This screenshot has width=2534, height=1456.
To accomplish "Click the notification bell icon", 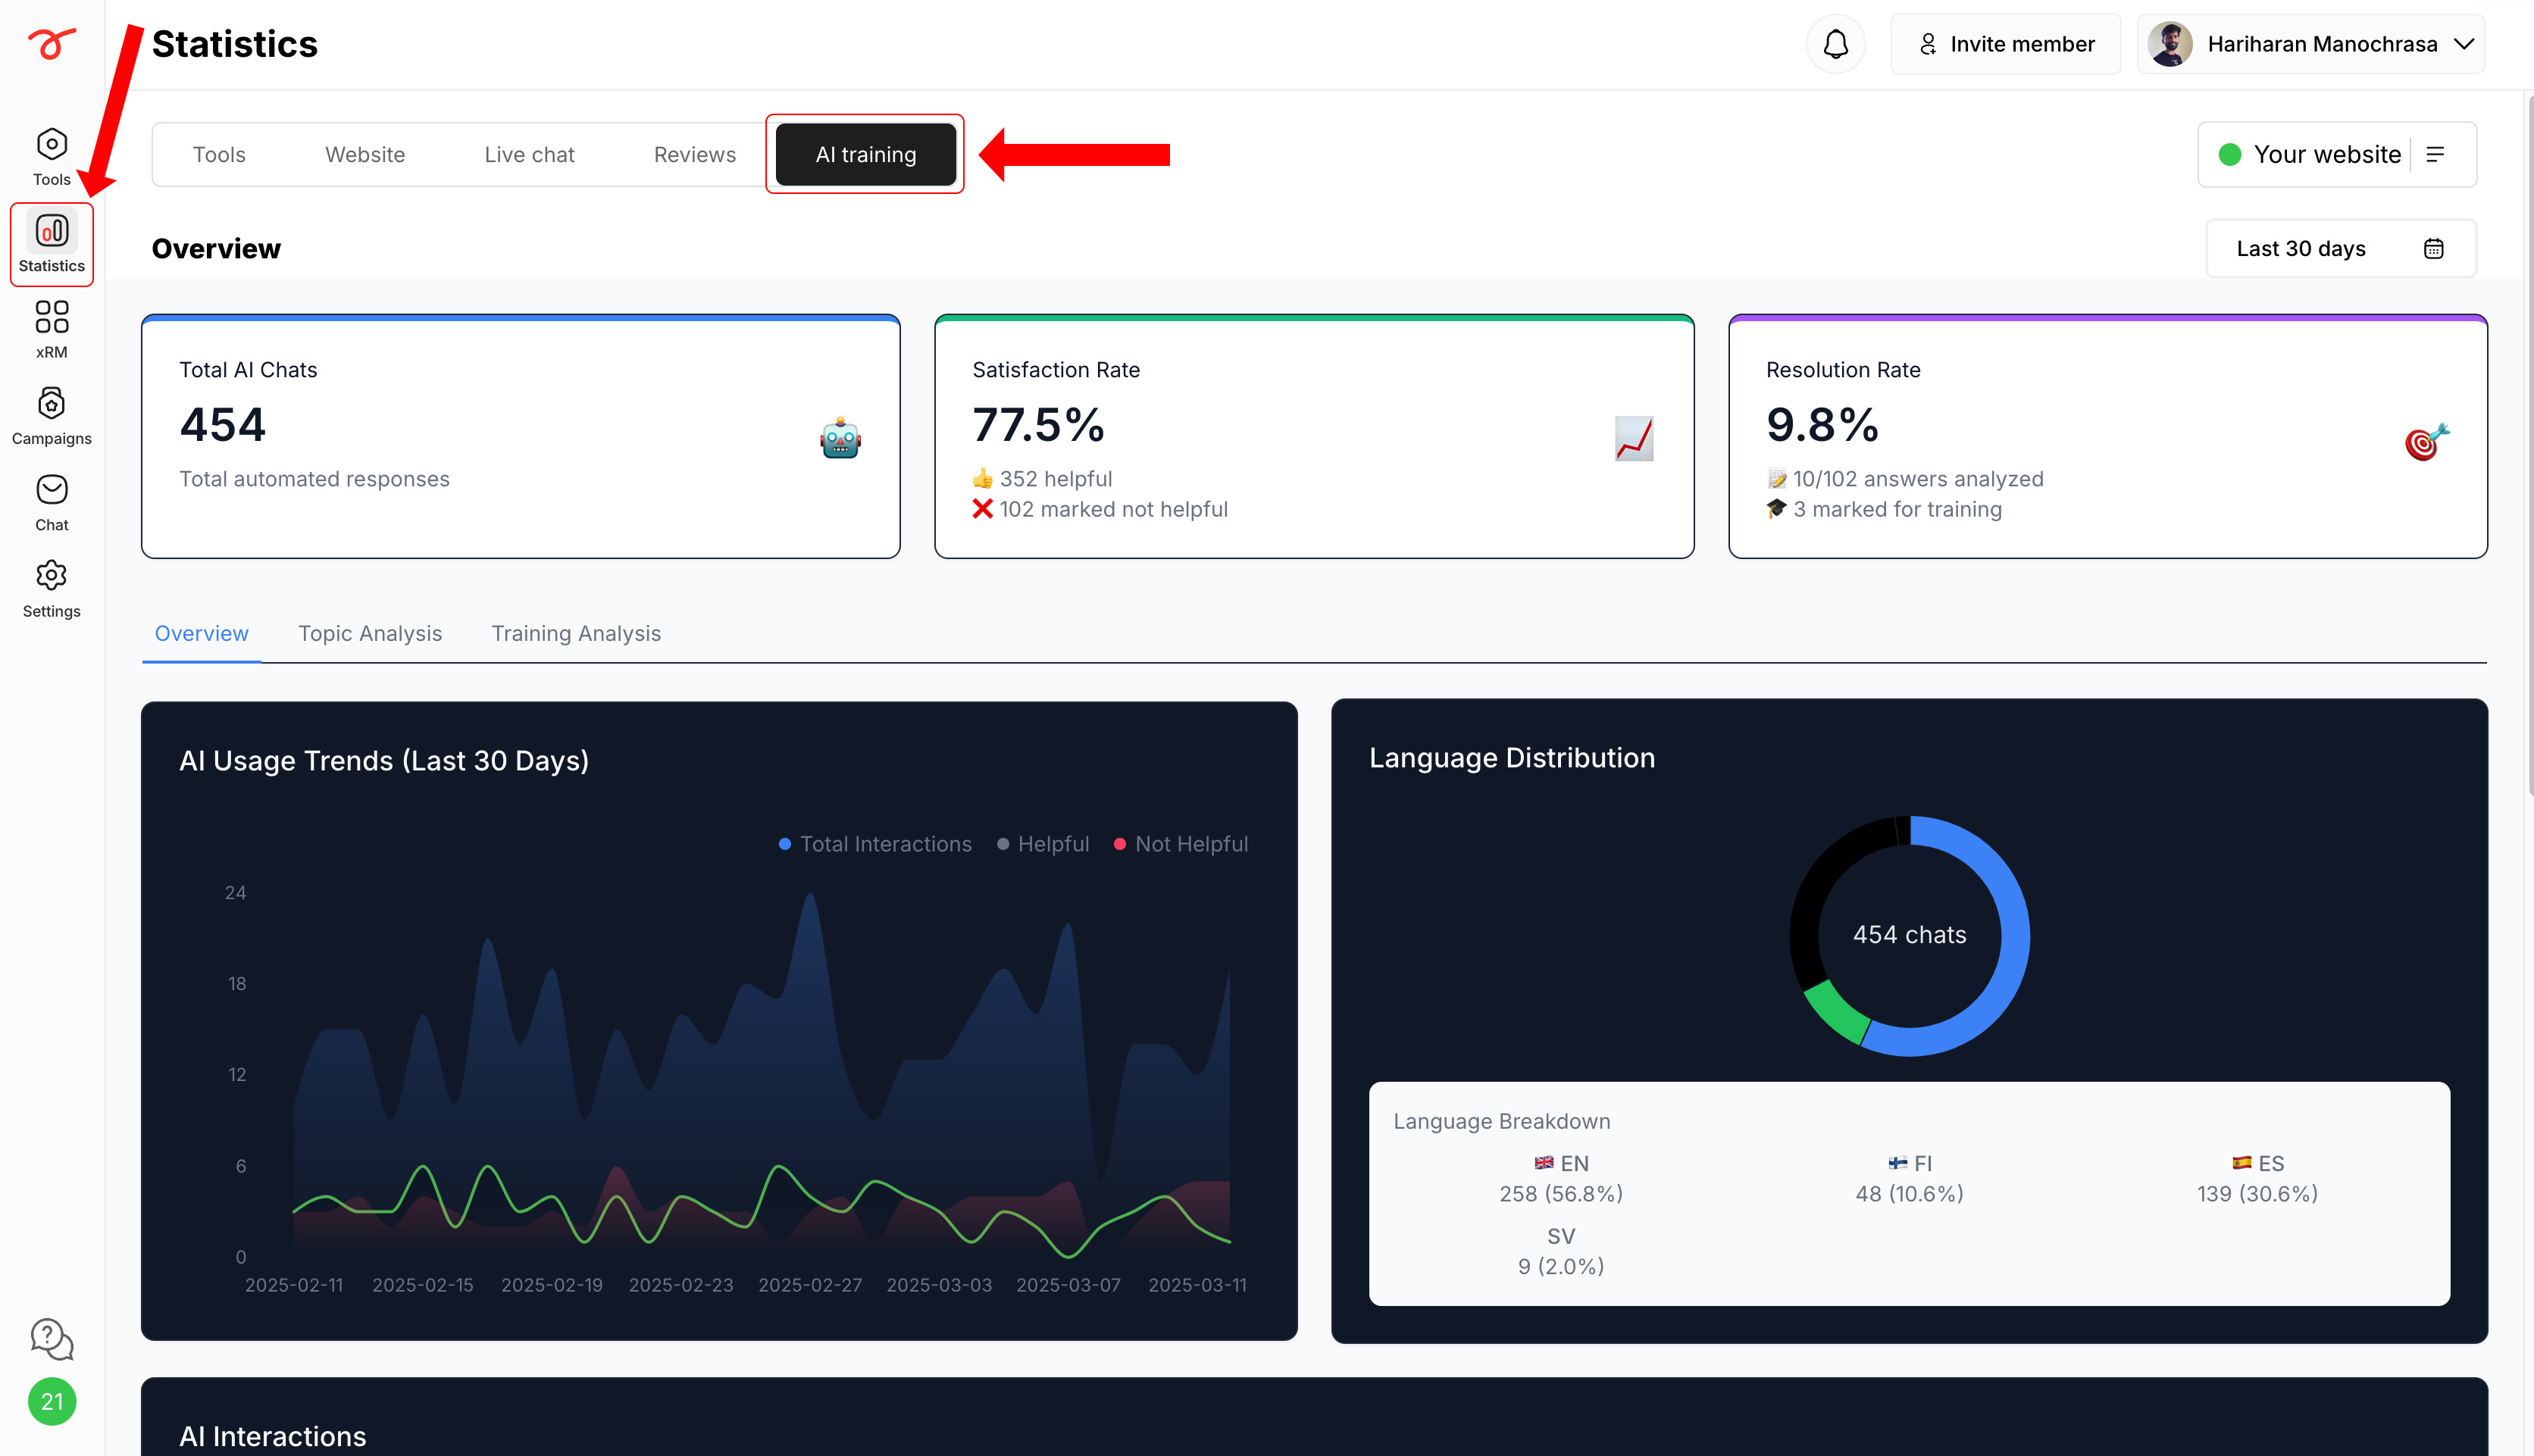I will pos(1835,44).
